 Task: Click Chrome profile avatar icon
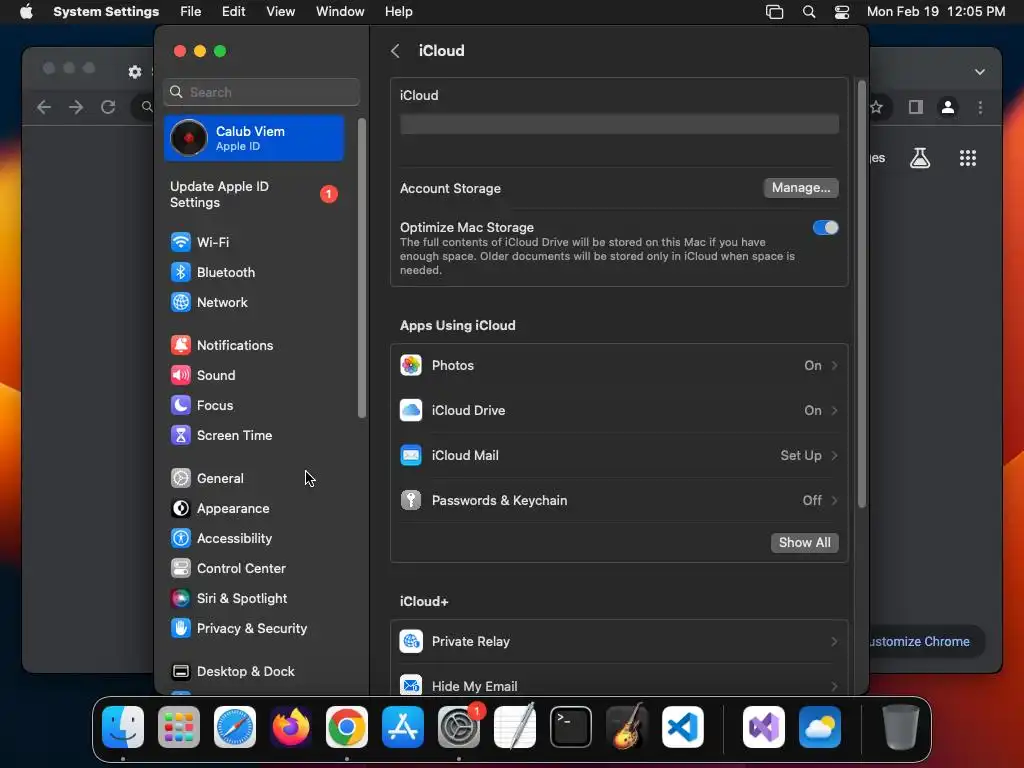(x=948, y=107)
